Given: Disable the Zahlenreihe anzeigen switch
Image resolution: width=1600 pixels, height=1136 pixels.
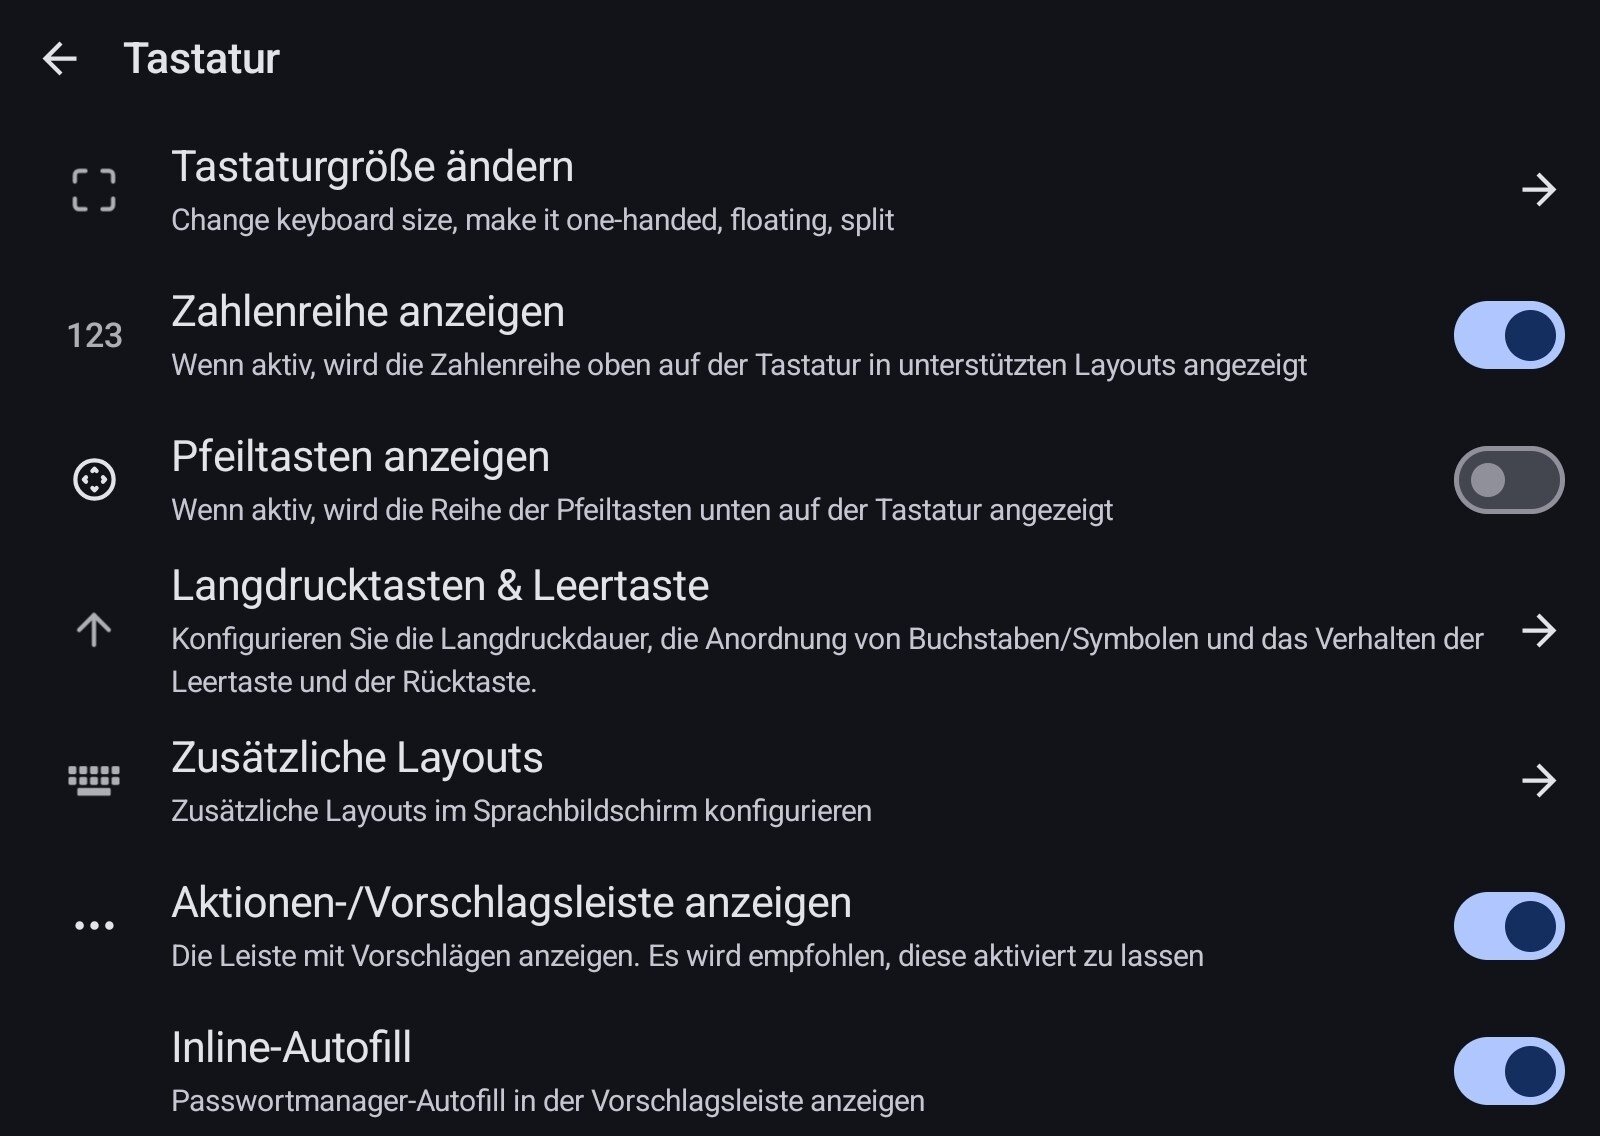Looking at the screenshot, I should (1508, 335).
